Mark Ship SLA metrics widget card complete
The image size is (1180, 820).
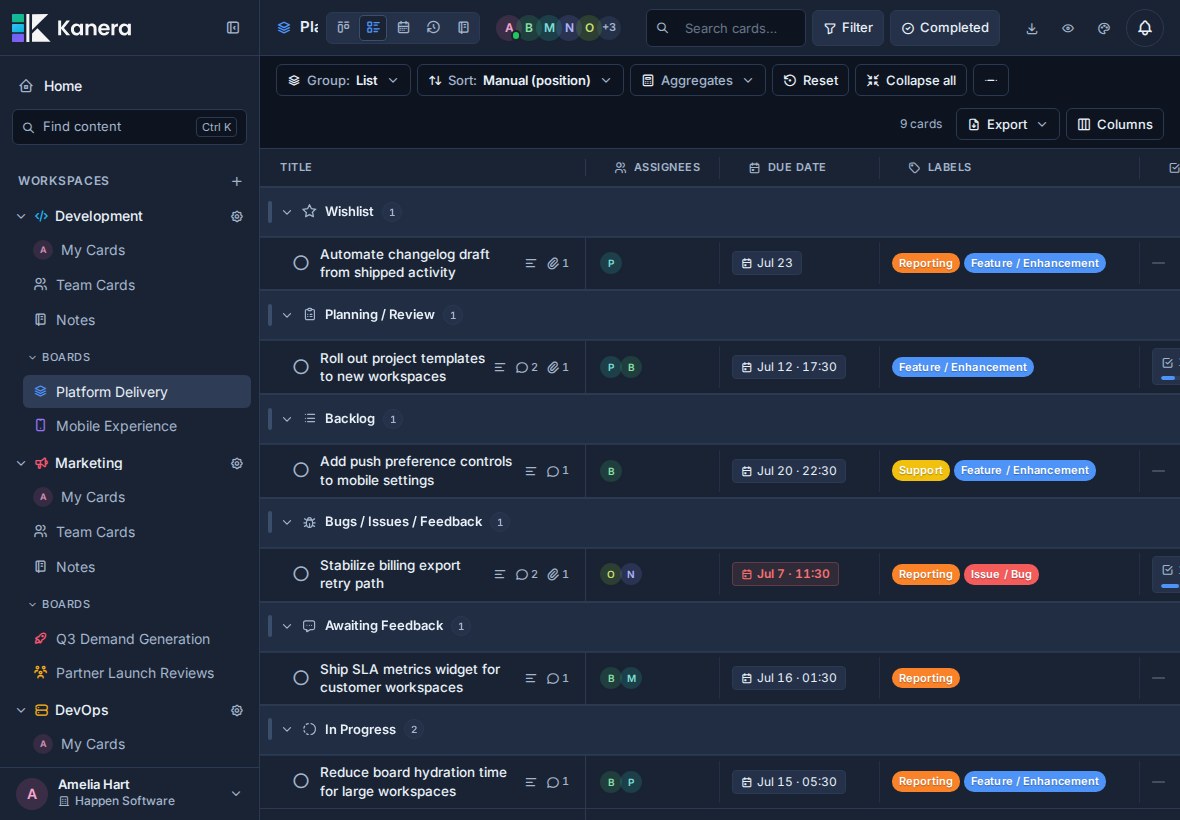(301, 677)
